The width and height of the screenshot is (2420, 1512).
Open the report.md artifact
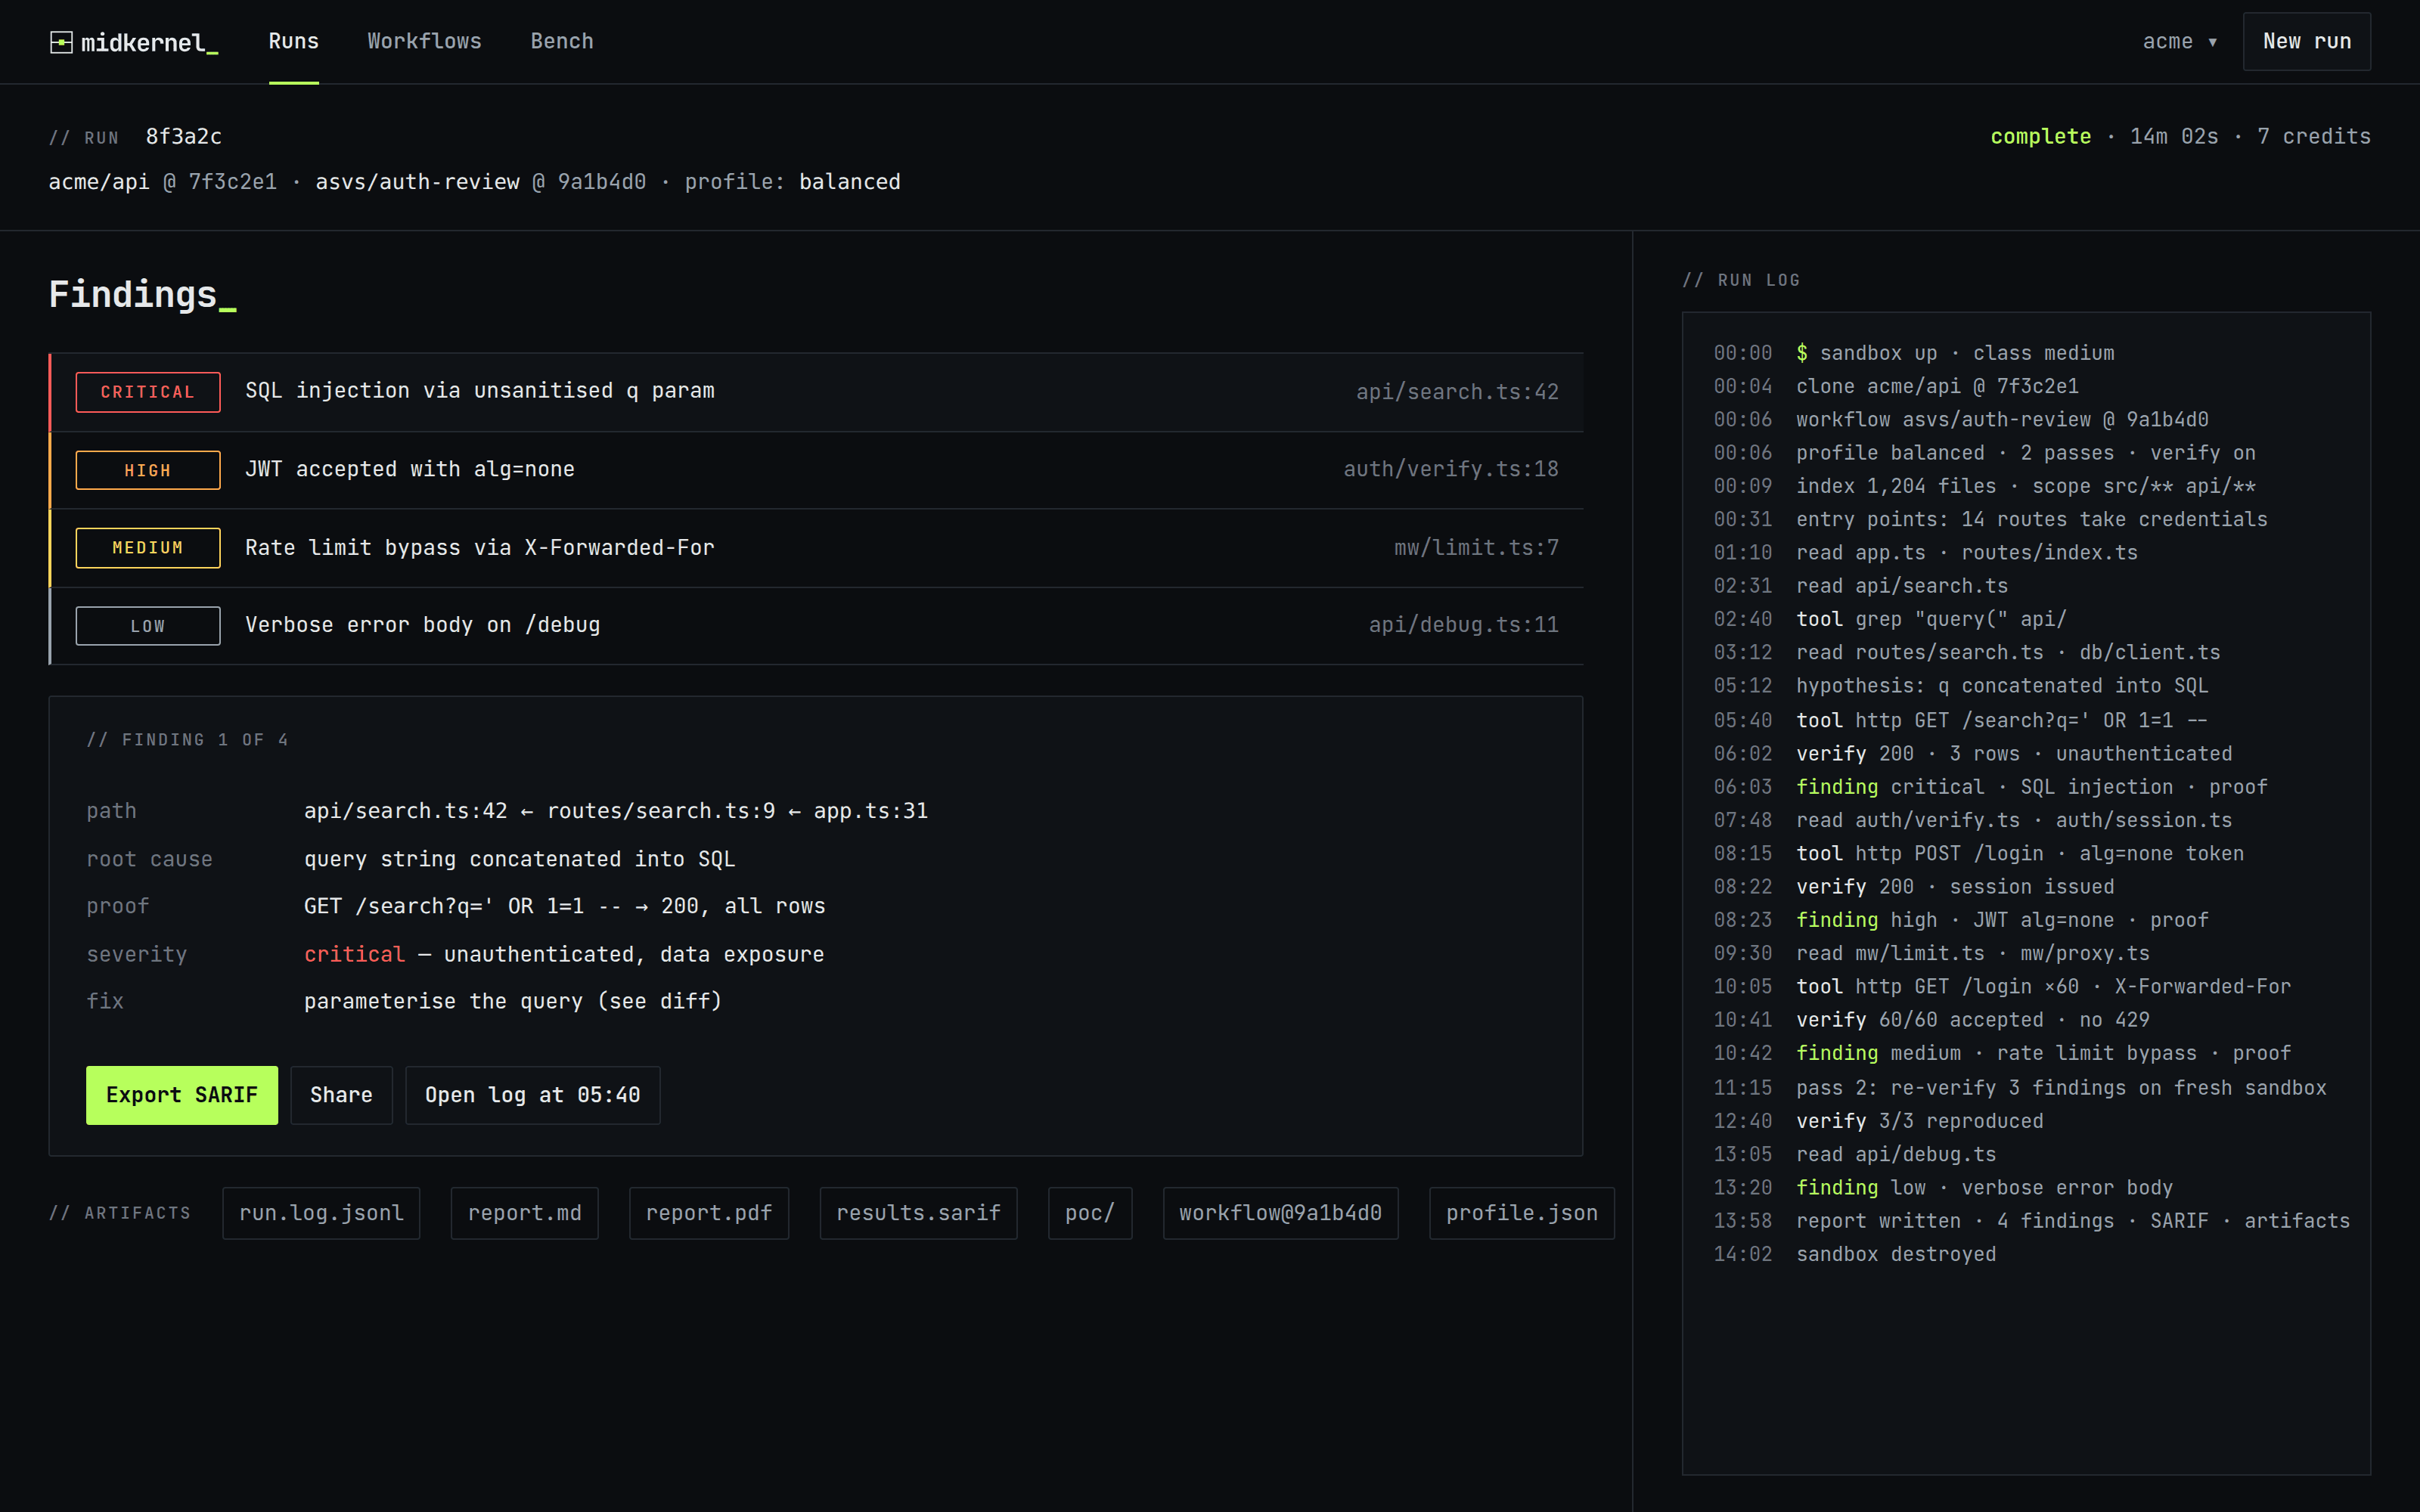coord(524,1213)
